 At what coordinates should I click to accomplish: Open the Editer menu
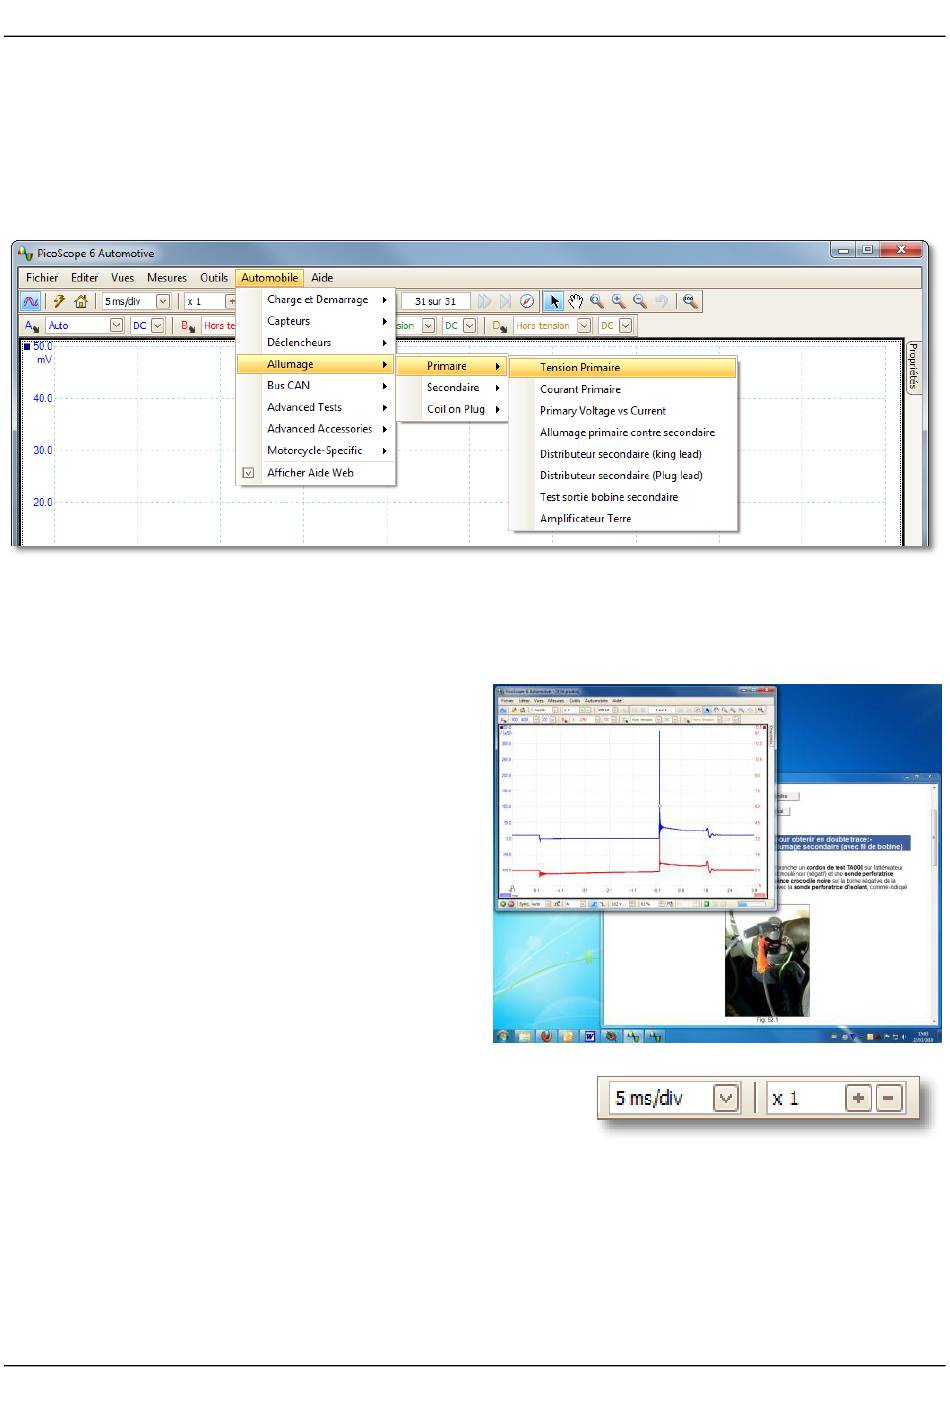pyautogui.click(x=85, y=278)
